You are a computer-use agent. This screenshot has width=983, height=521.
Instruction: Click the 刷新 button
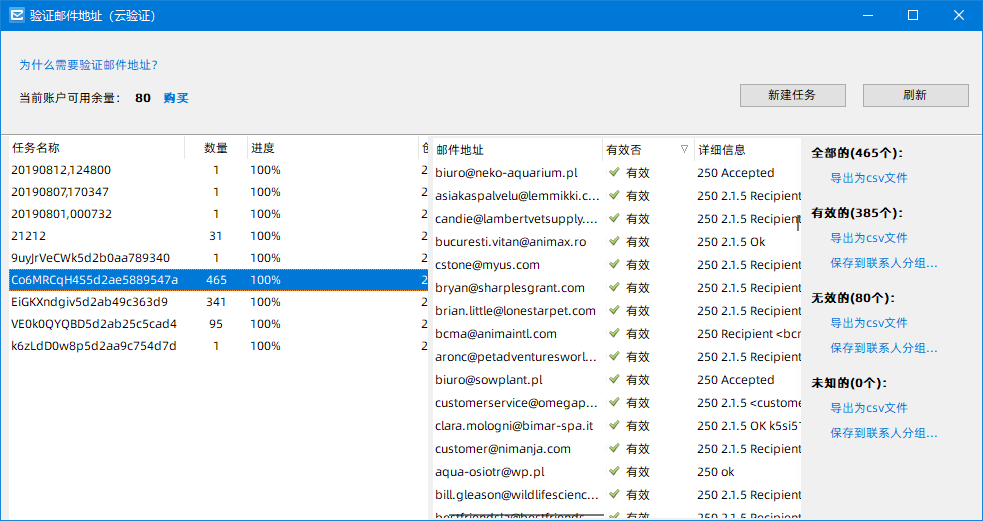pos(915,95)
